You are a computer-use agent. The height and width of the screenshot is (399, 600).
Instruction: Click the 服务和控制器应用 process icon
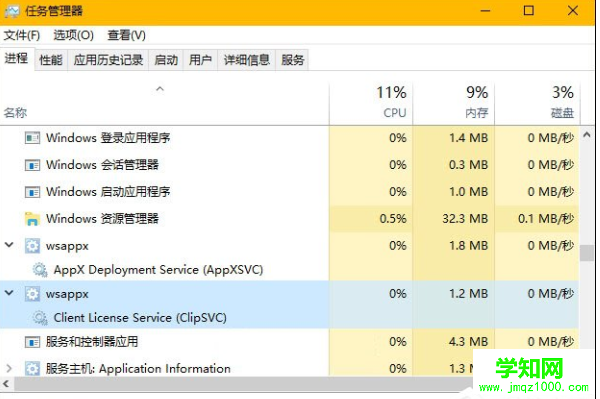(x=32, y=342)
